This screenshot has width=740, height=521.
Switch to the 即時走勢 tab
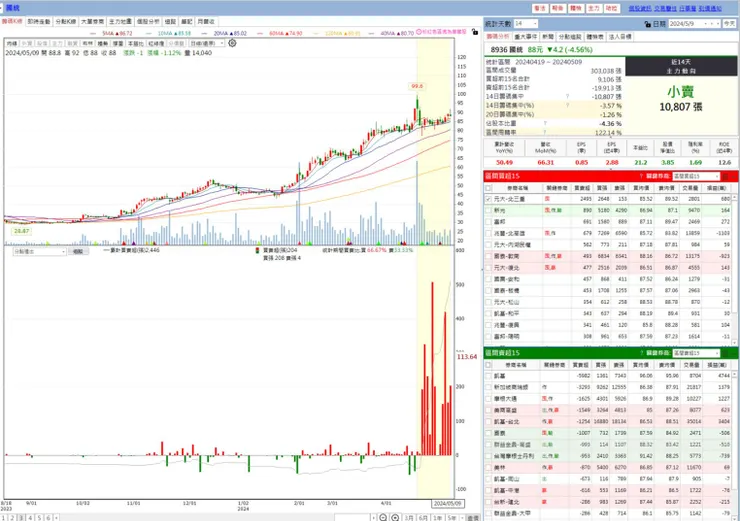coord(39,22)
